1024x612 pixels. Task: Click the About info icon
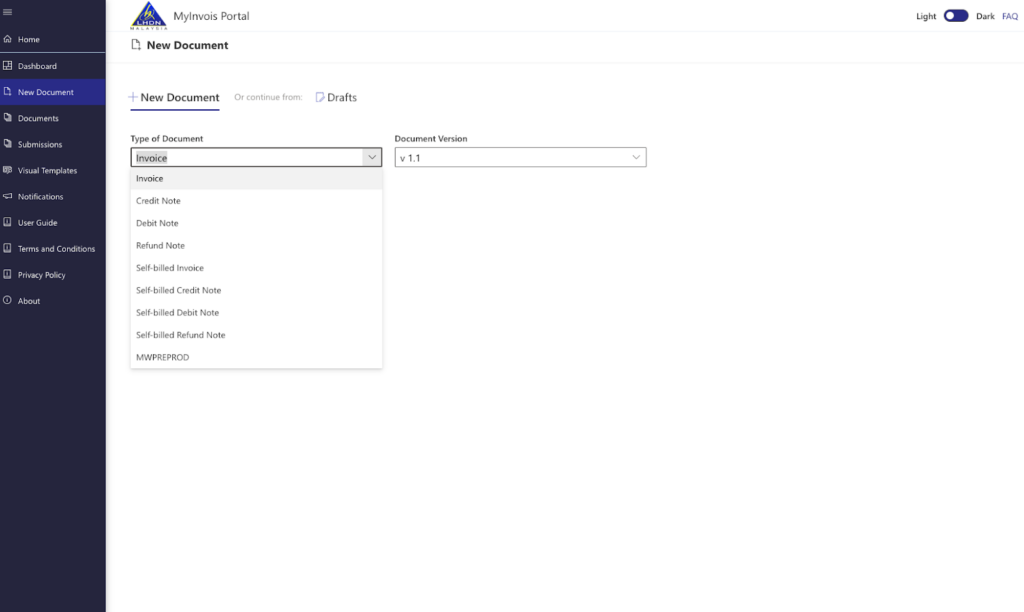(x=8, y=301)
